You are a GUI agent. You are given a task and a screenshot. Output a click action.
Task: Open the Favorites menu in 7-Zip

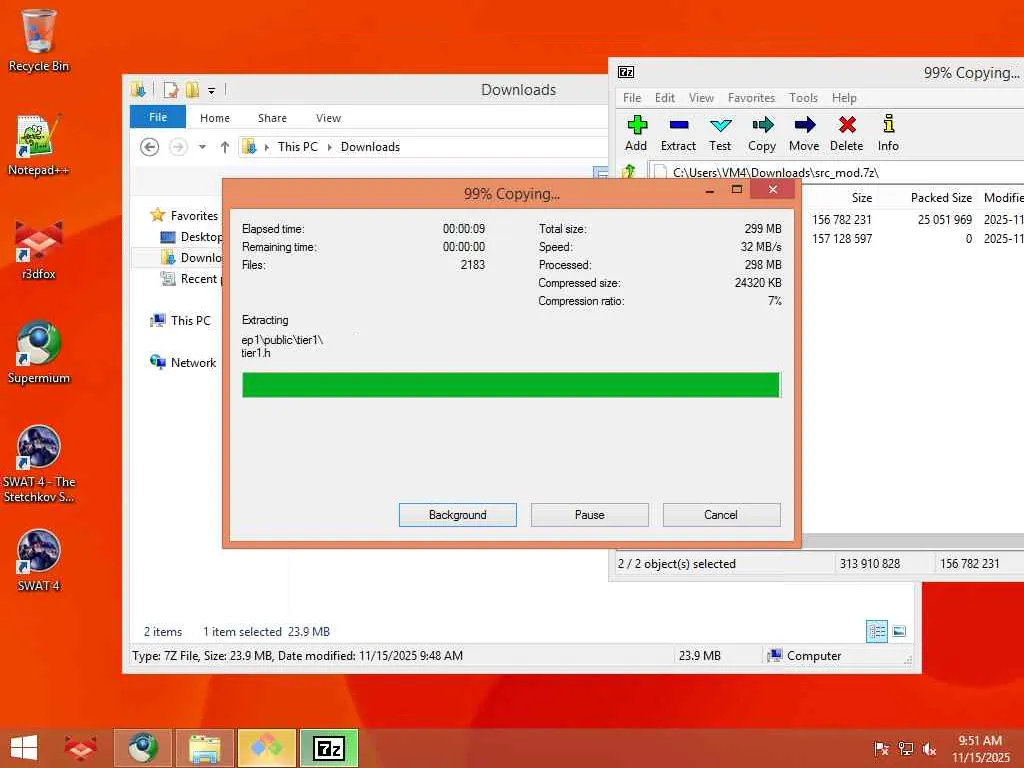[x=752, y=97]
